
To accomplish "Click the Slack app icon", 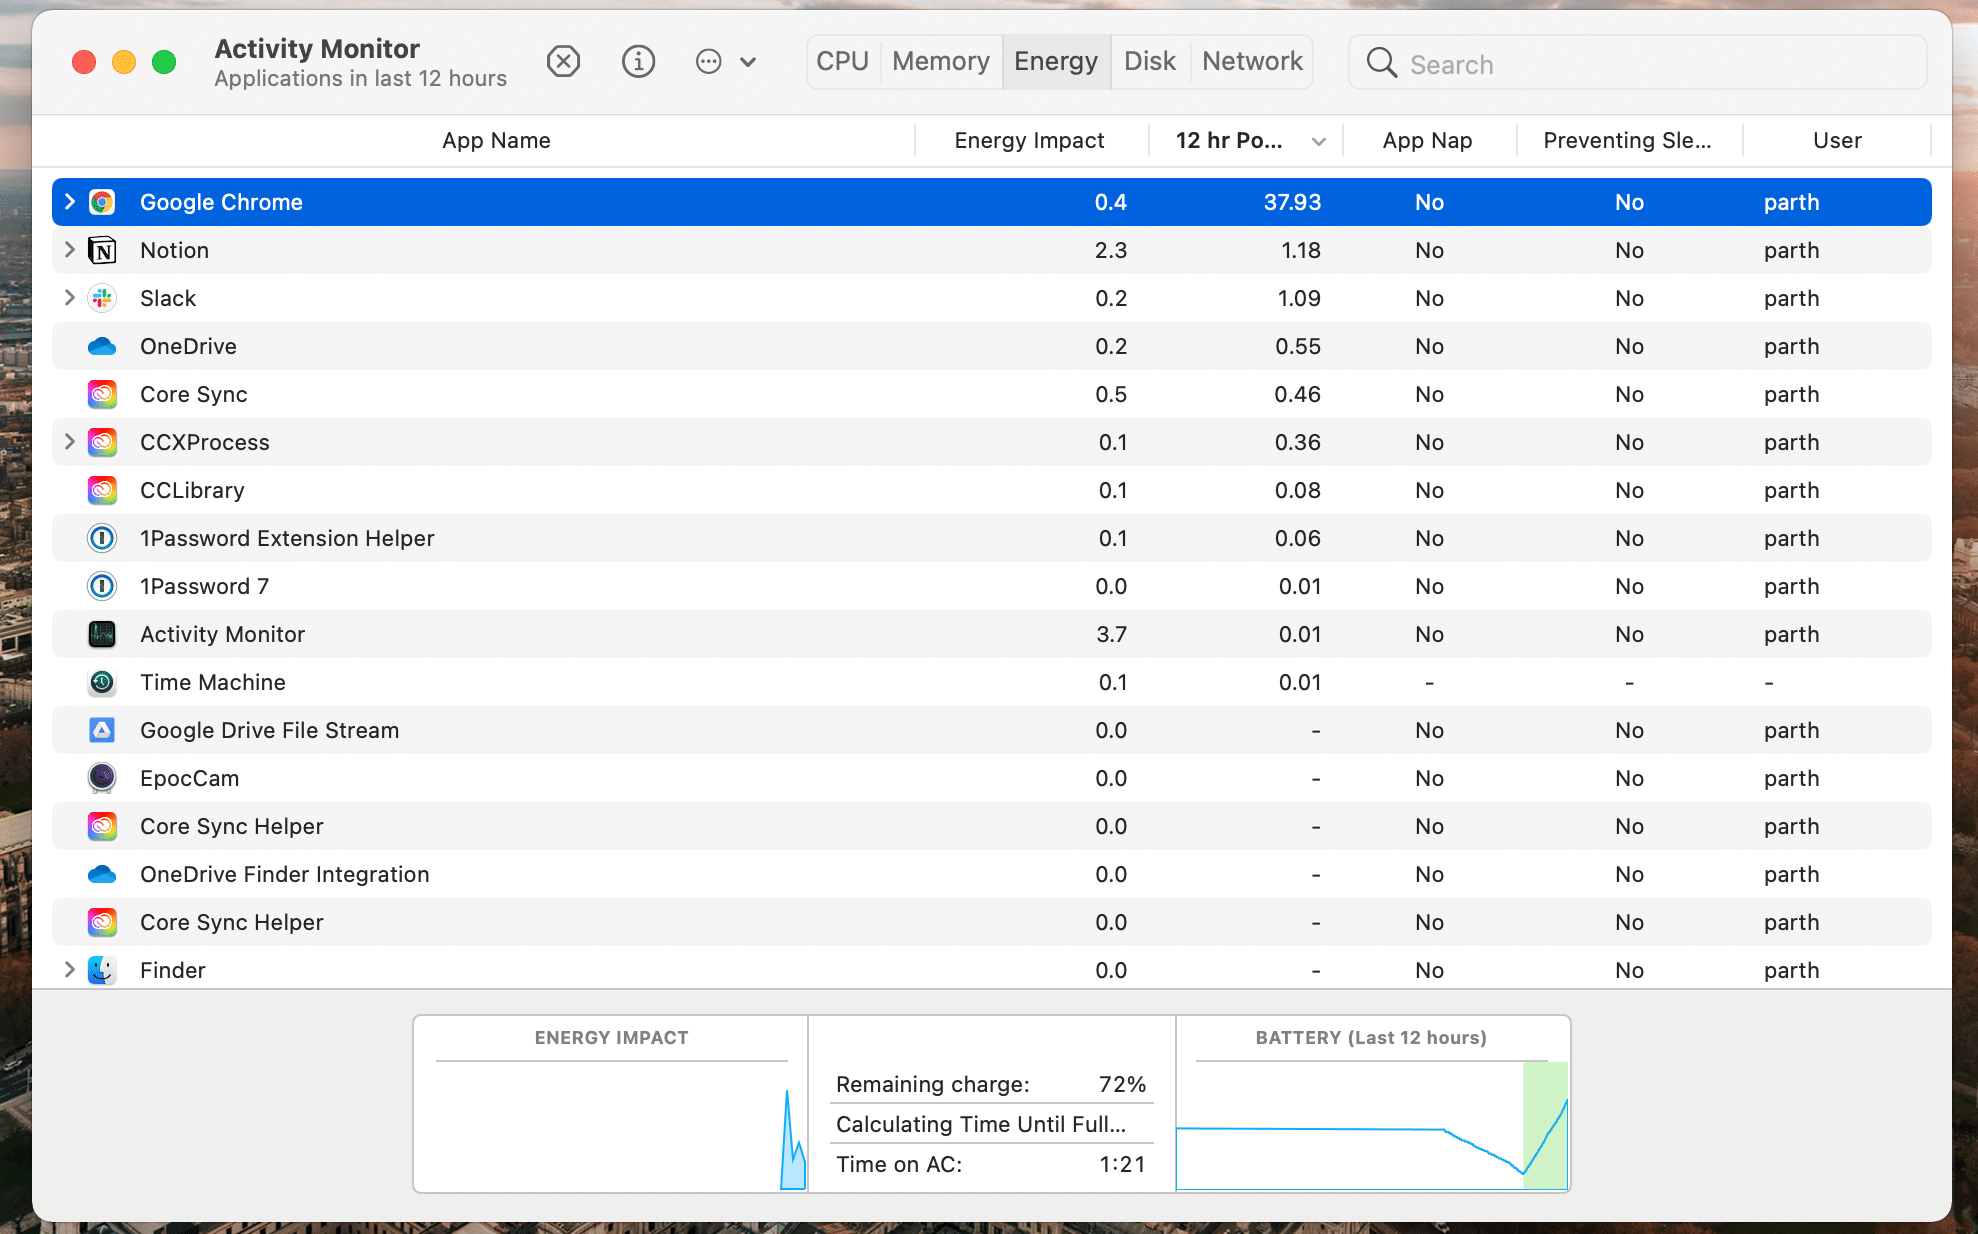I will coord(102,298).
